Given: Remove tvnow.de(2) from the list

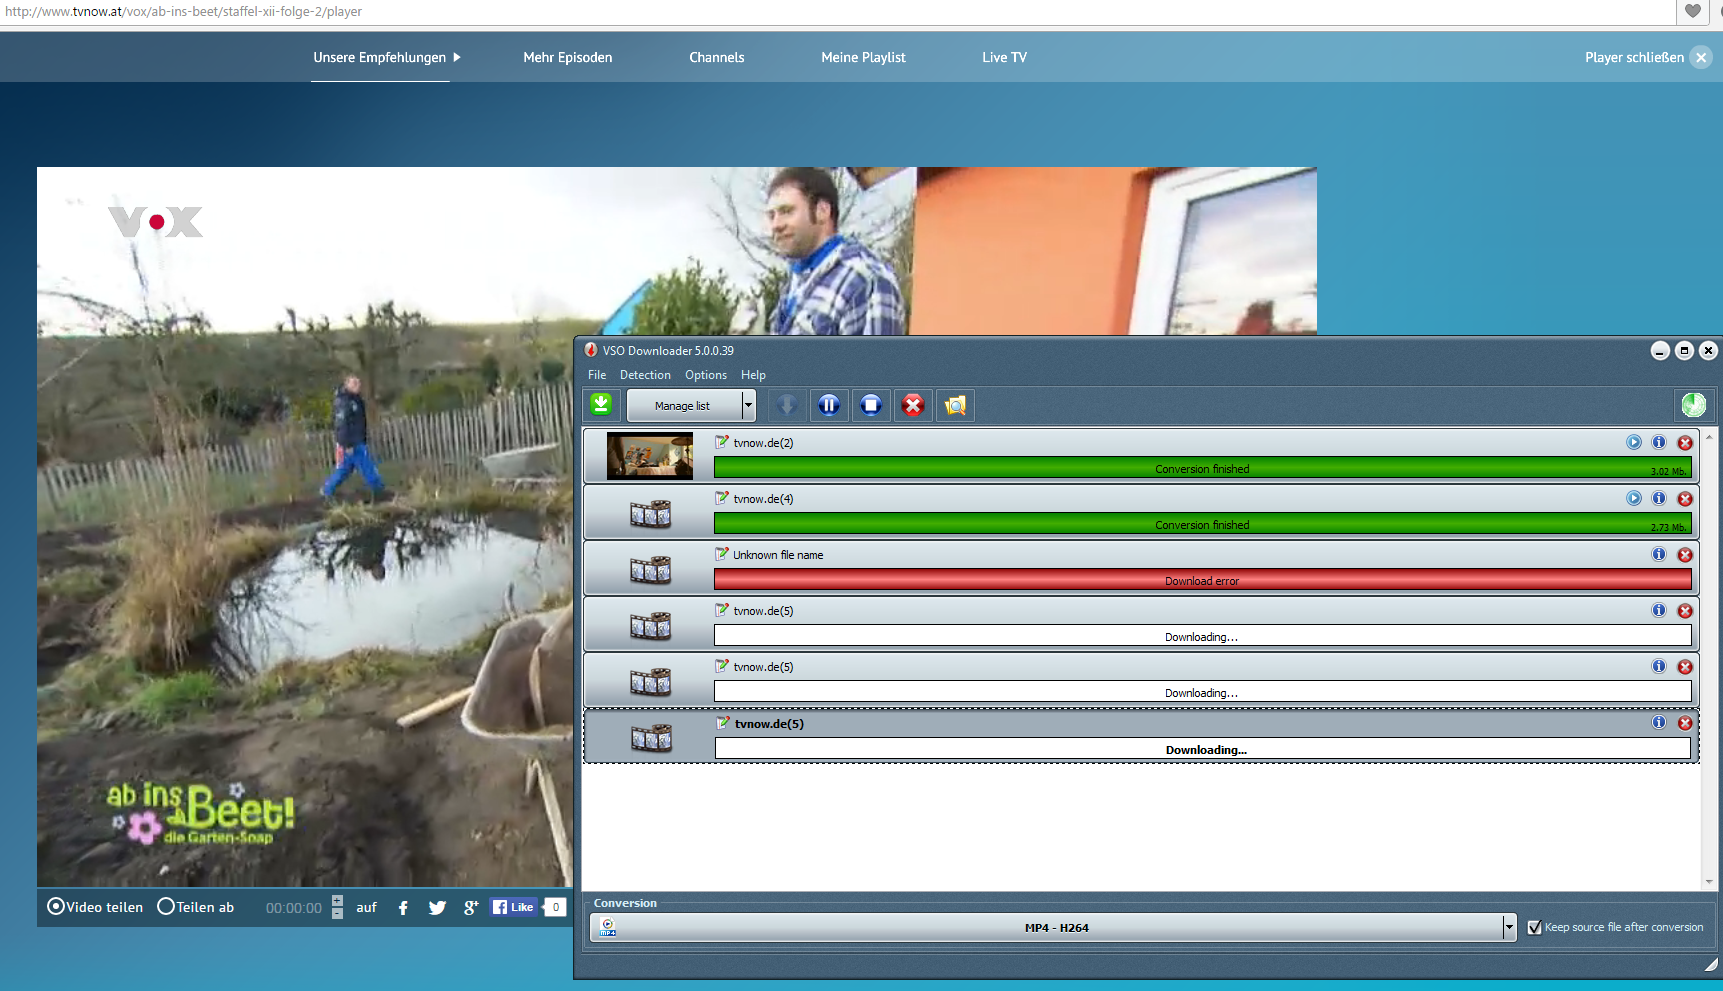Looking at the screenshot, I should click(x=1685, y=442).
